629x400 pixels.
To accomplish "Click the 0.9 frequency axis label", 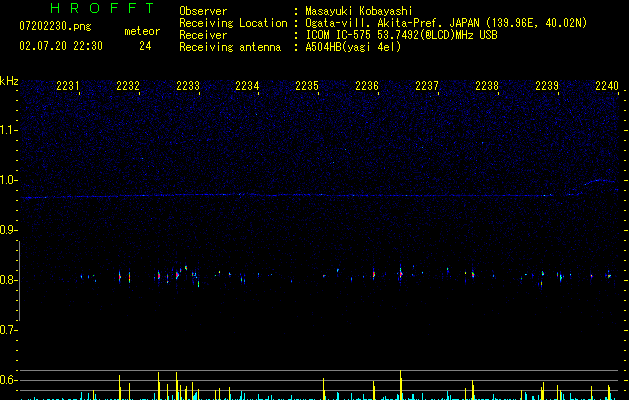I will 8,230.
